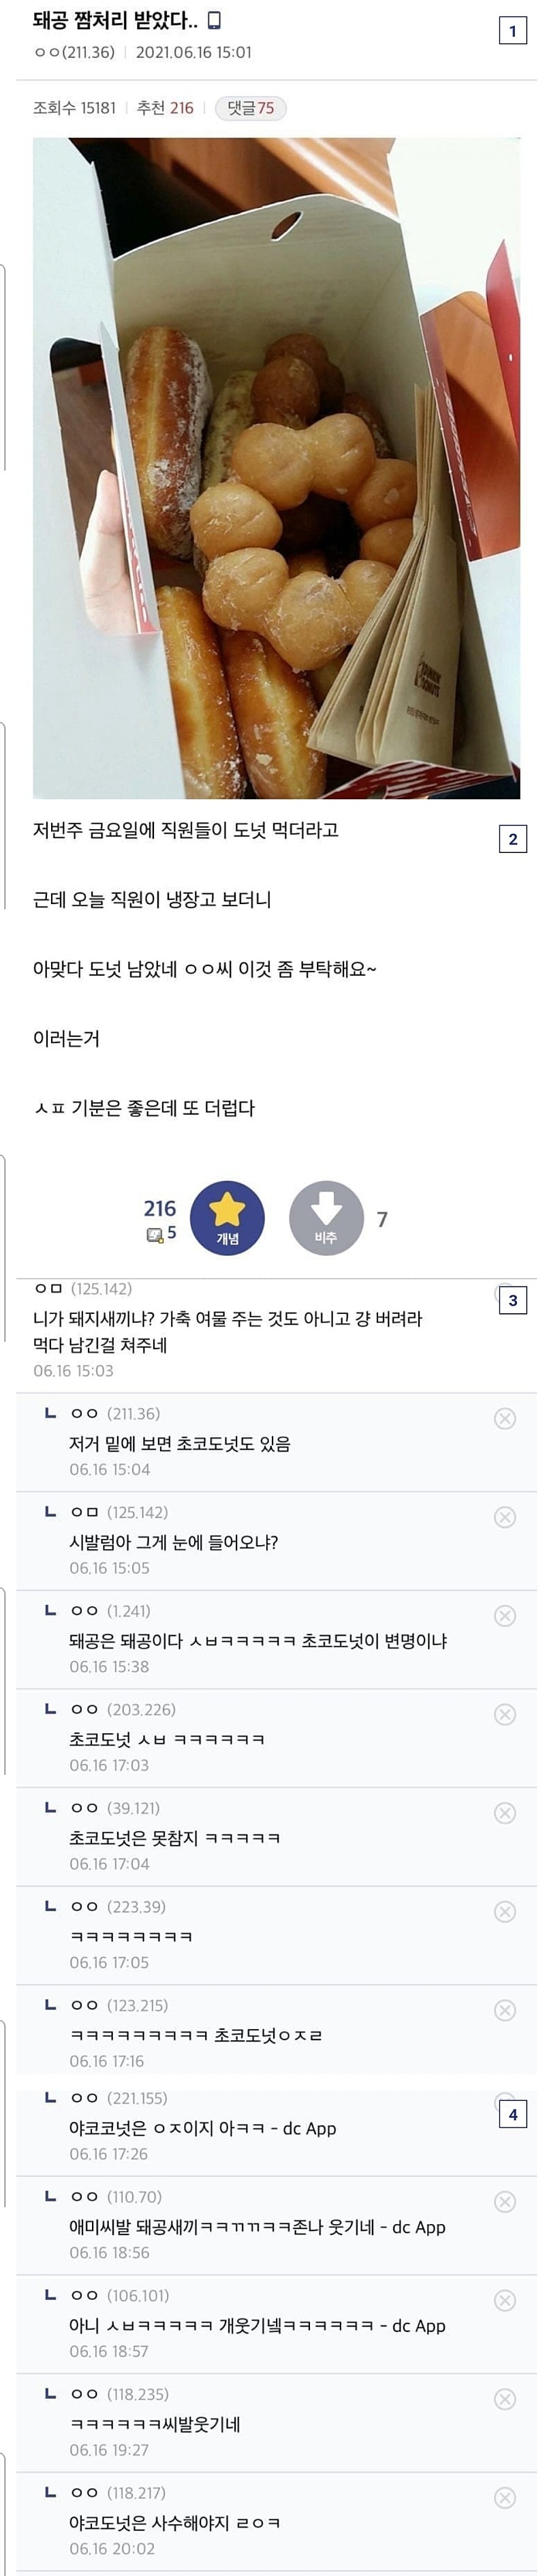Screen dimensions: 545x2576
Task: Open the donut box photo
Action: point(276,468)
